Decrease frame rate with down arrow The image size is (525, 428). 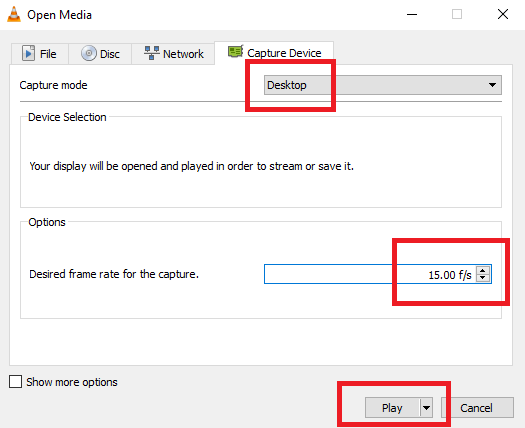(x=482, y=278)
